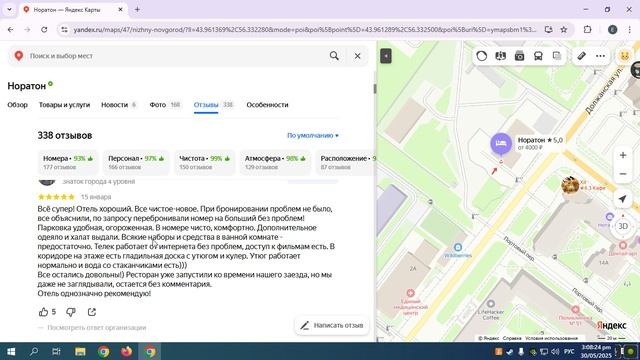This screenshot has height=360, width=640.
Task: Expand Посмотреть ответ организации
Action: point(96,327)
